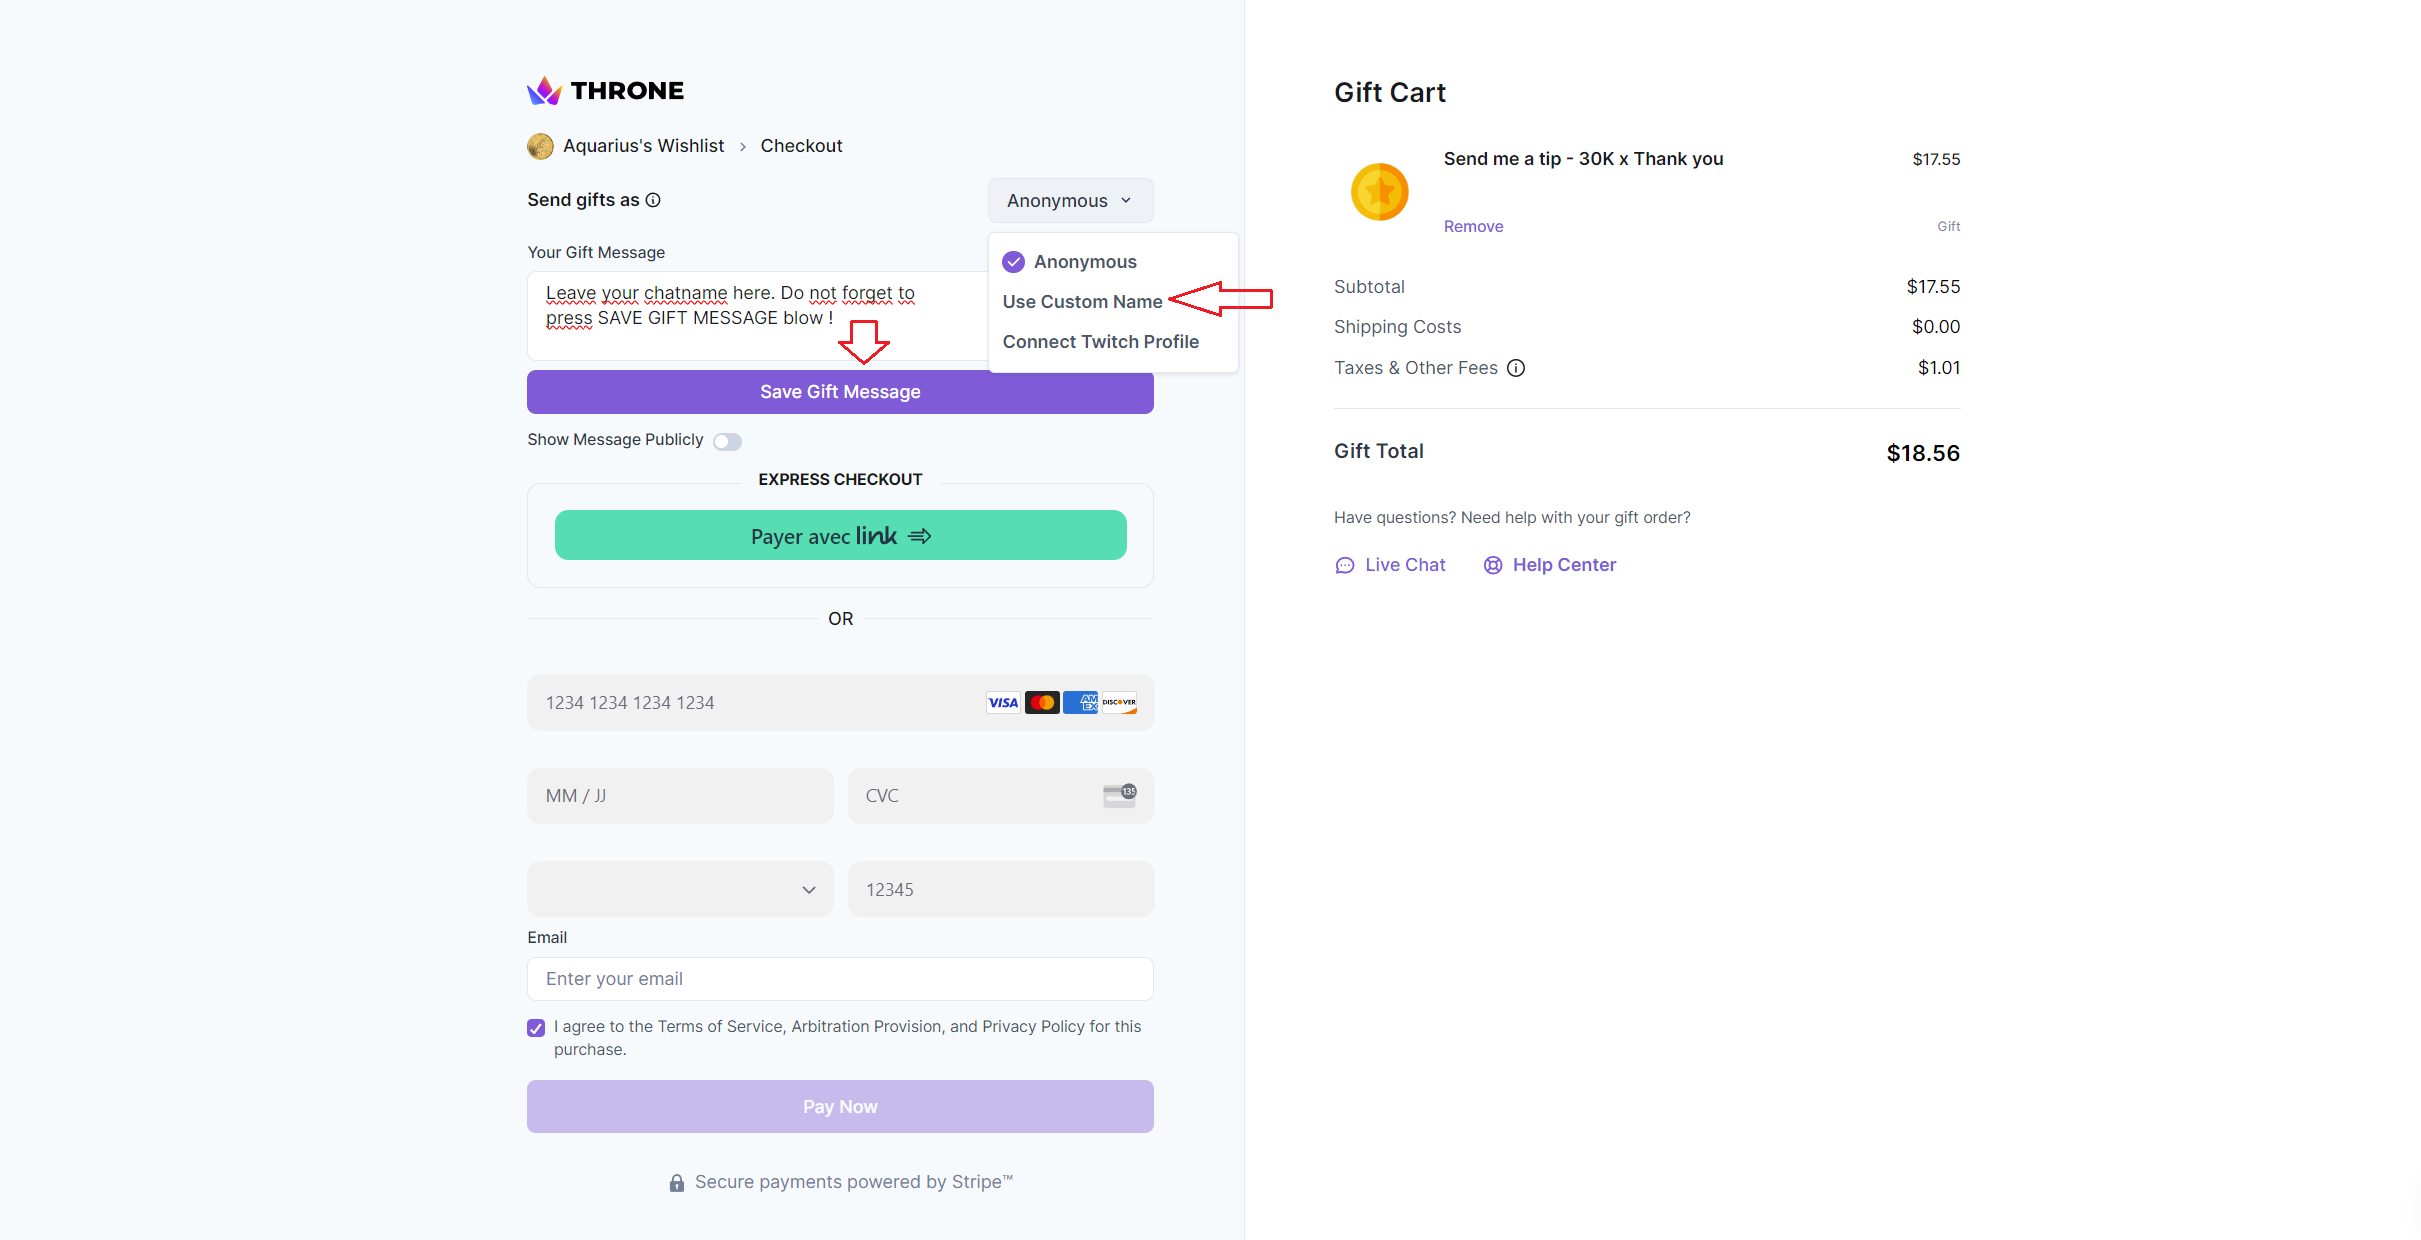Click the Pay Now button
2421x1240 pixels.
(840, 1106)
